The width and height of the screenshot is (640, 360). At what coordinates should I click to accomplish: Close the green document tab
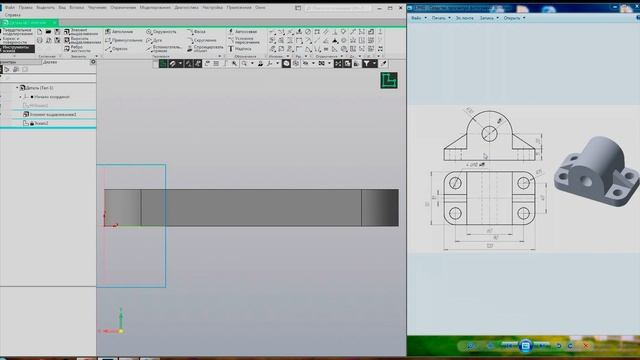tap(55, 22)
